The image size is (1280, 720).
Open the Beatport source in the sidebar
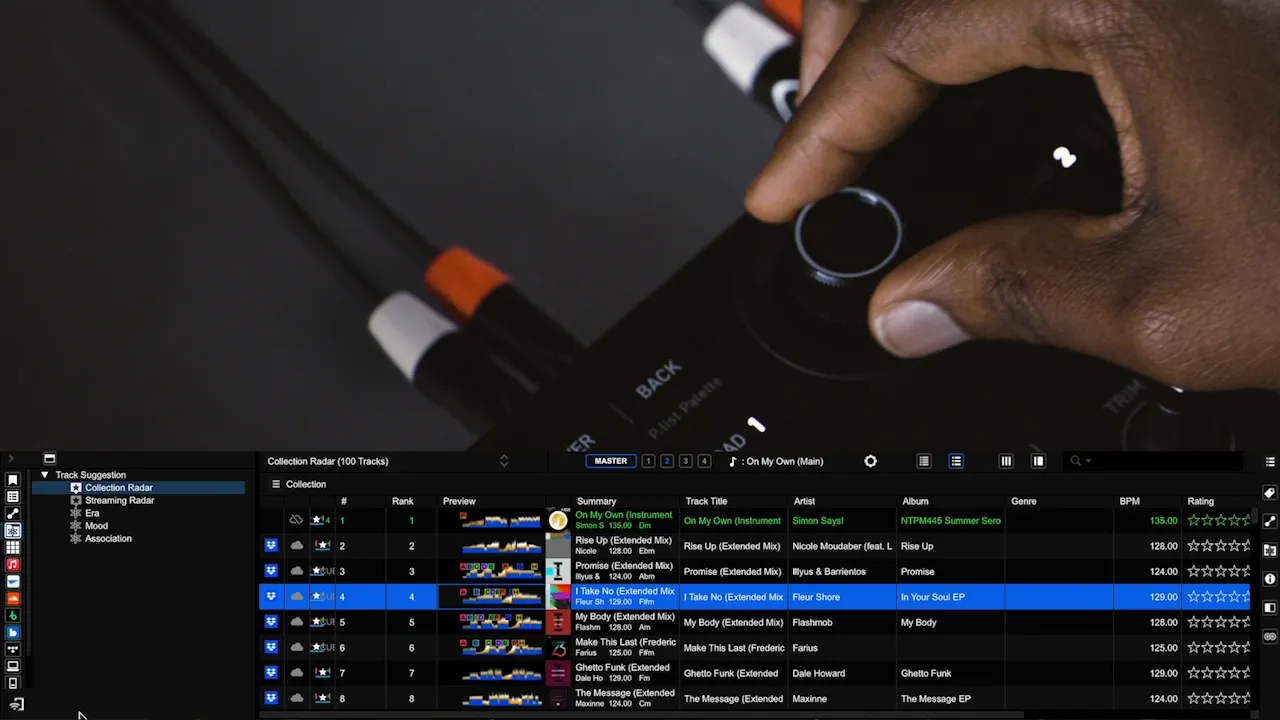click(x=13, y=615)
